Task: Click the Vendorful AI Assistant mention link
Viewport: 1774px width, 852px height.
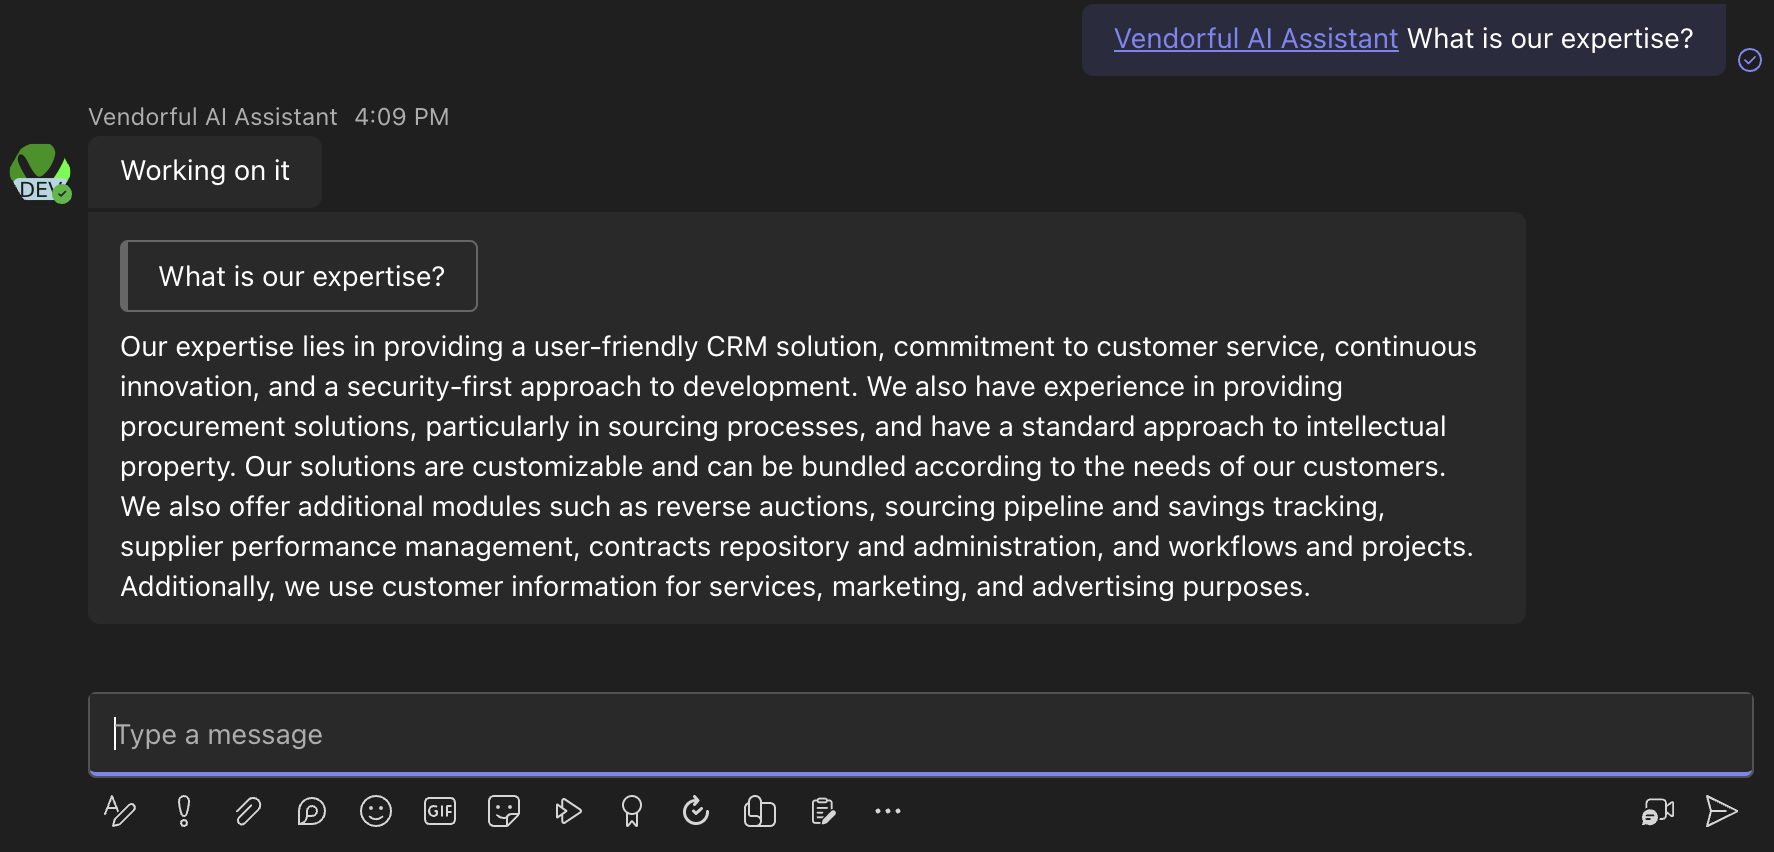Action: (1256, 39)
